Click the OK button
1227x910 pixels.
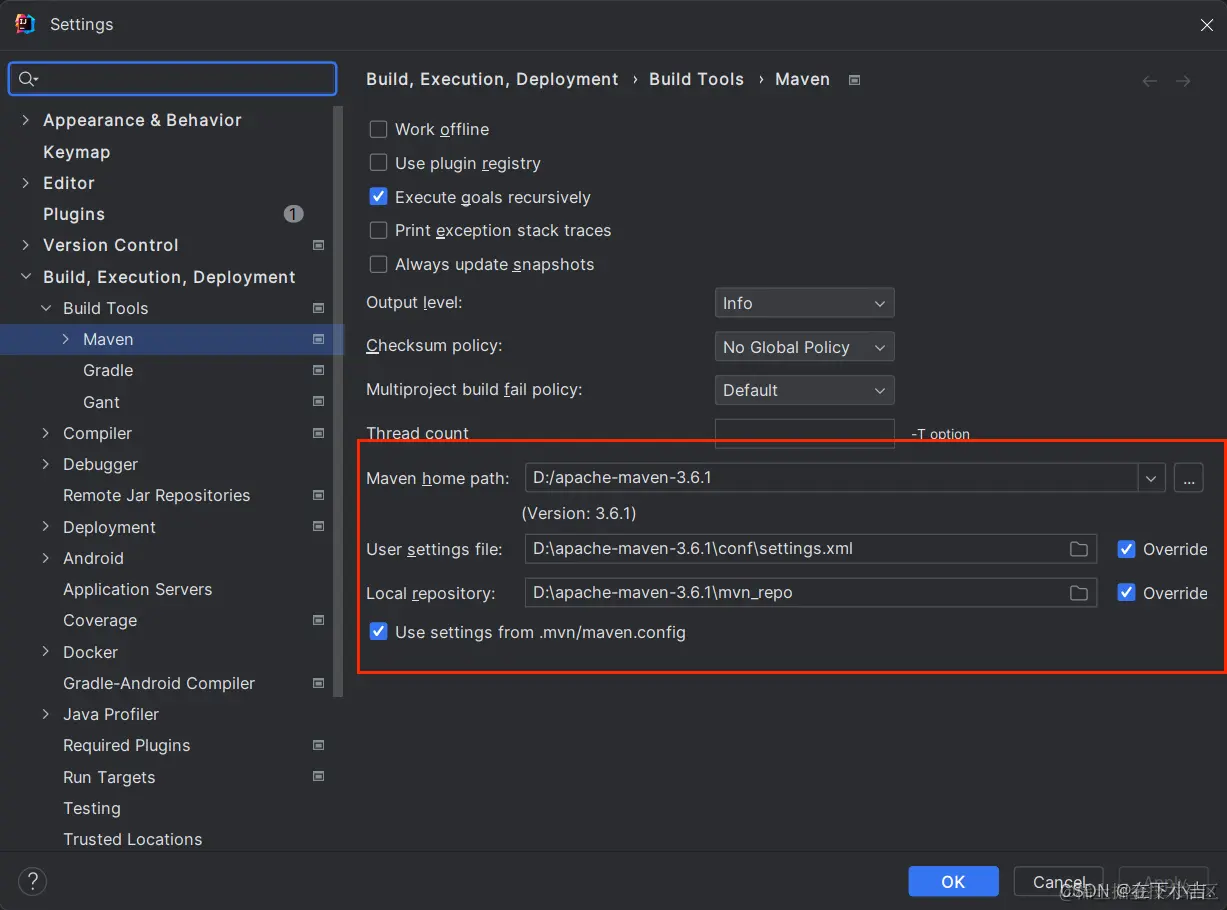click(x=953, y=881)
